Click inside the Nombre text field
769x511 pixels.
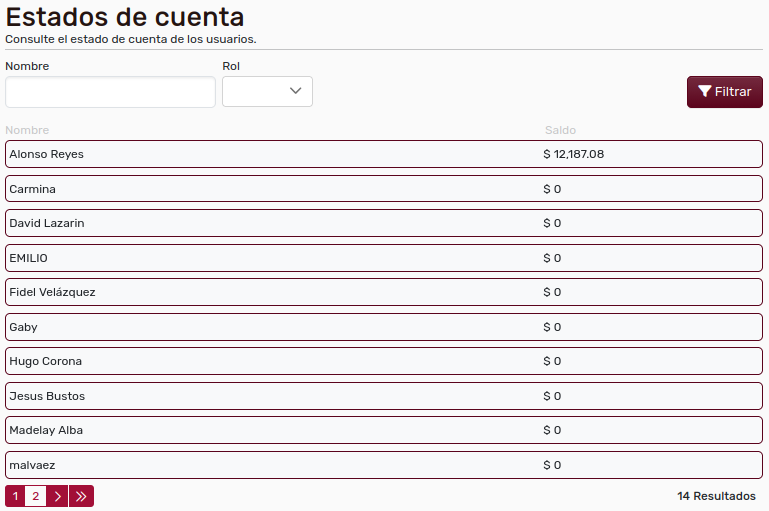110,92
